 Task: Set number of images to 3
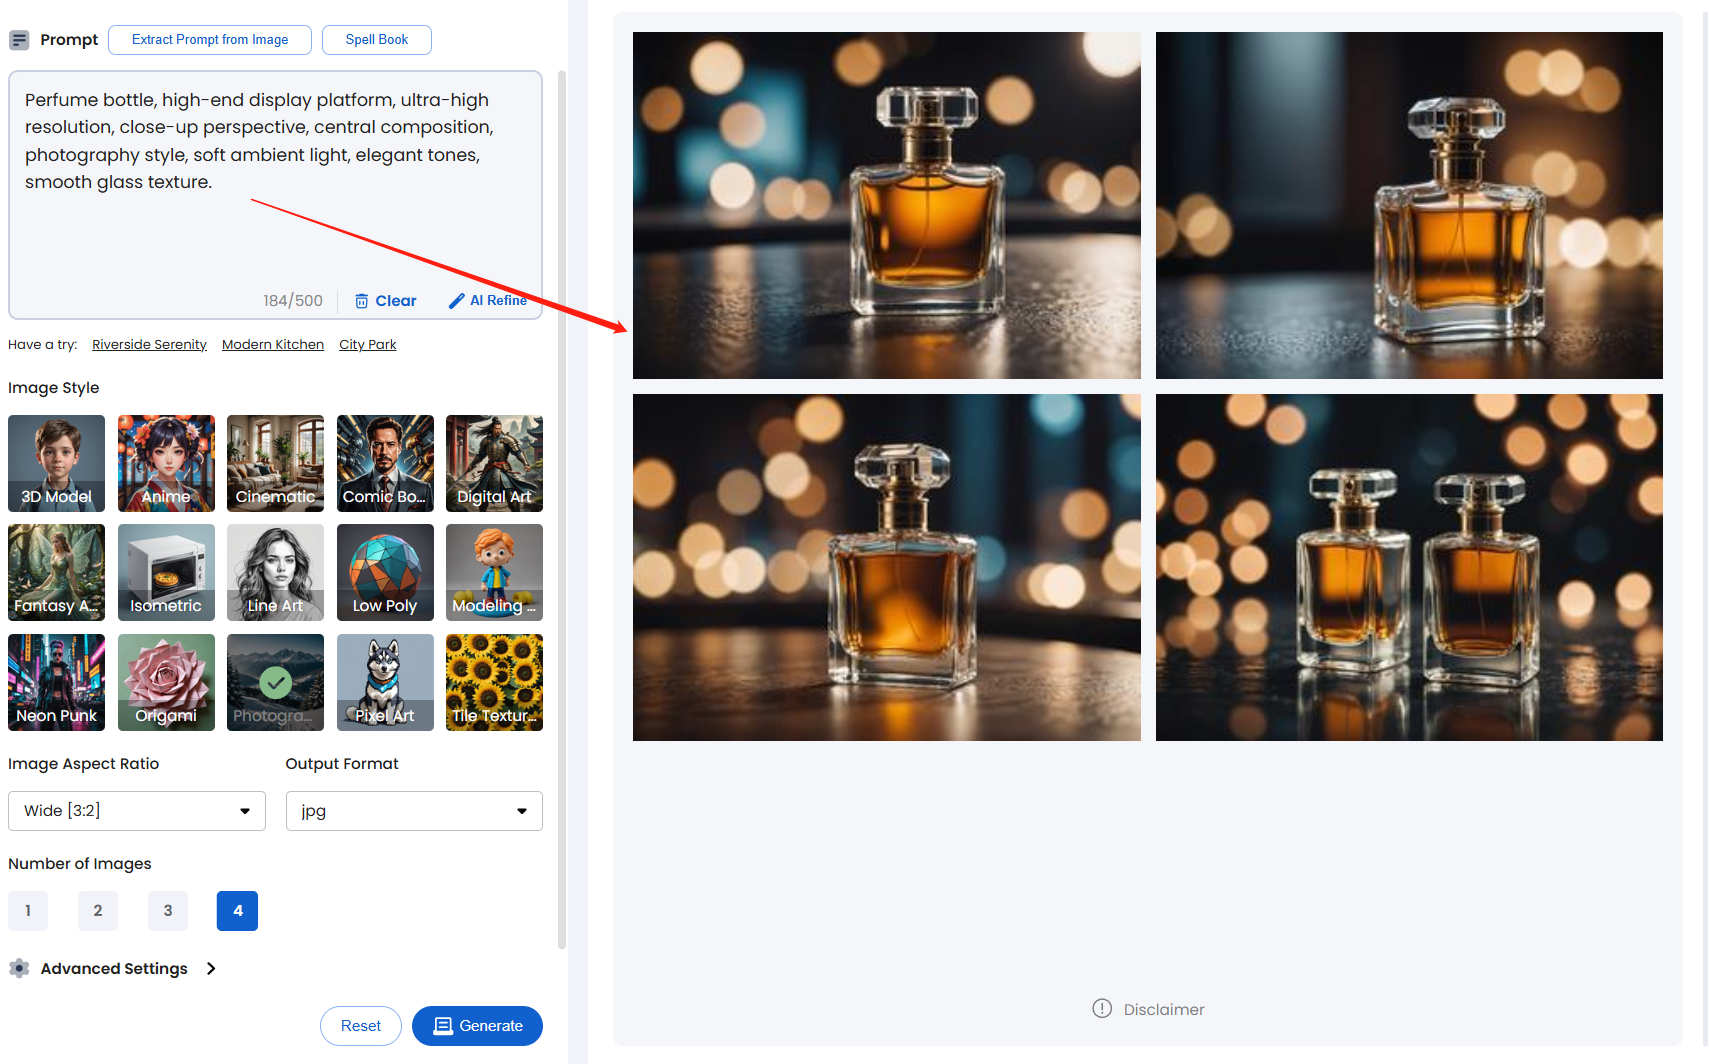[x=168, y=911]
